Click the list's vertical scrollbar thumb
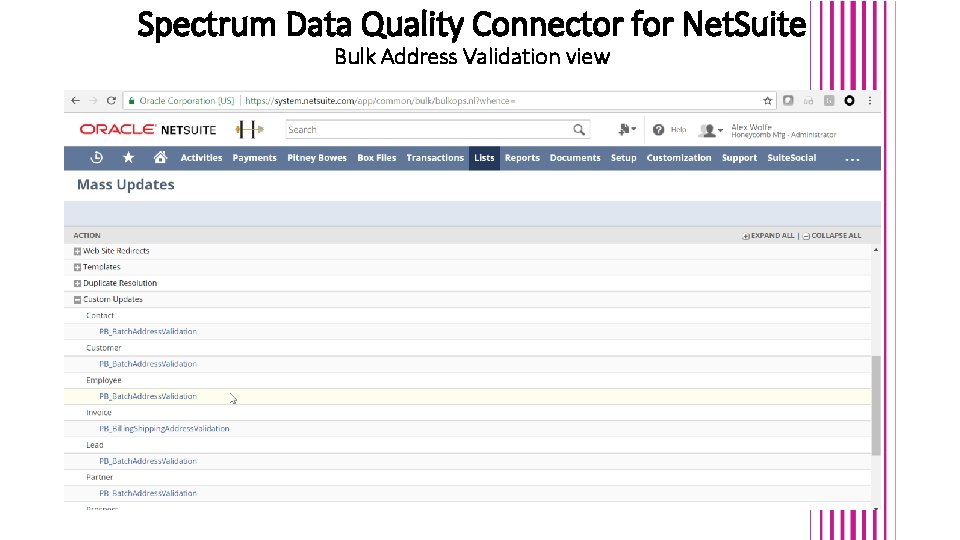960x540 pixels. [x=876, y=405]
